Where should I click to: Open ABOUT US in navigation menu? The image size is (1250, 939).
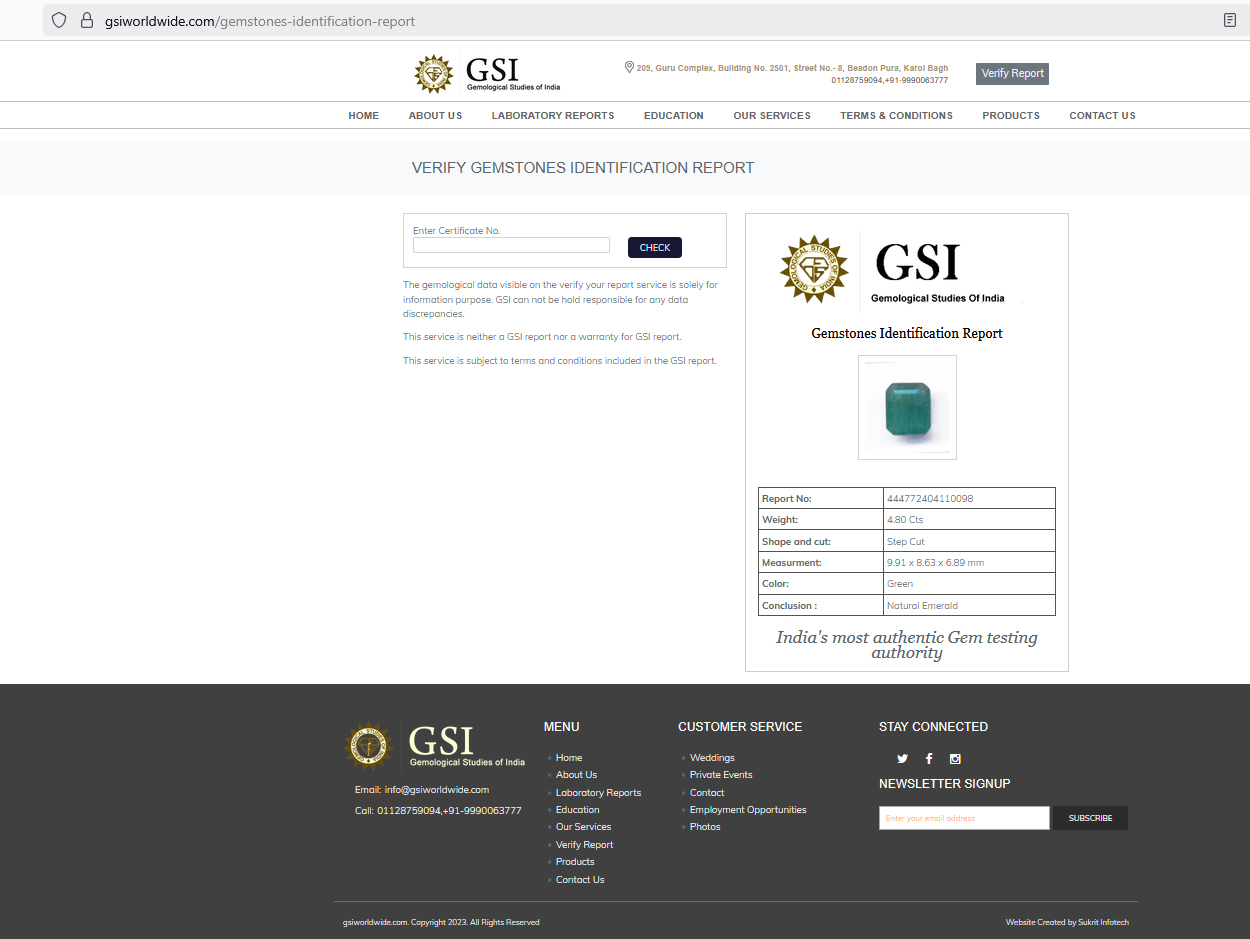click(435, 116)
